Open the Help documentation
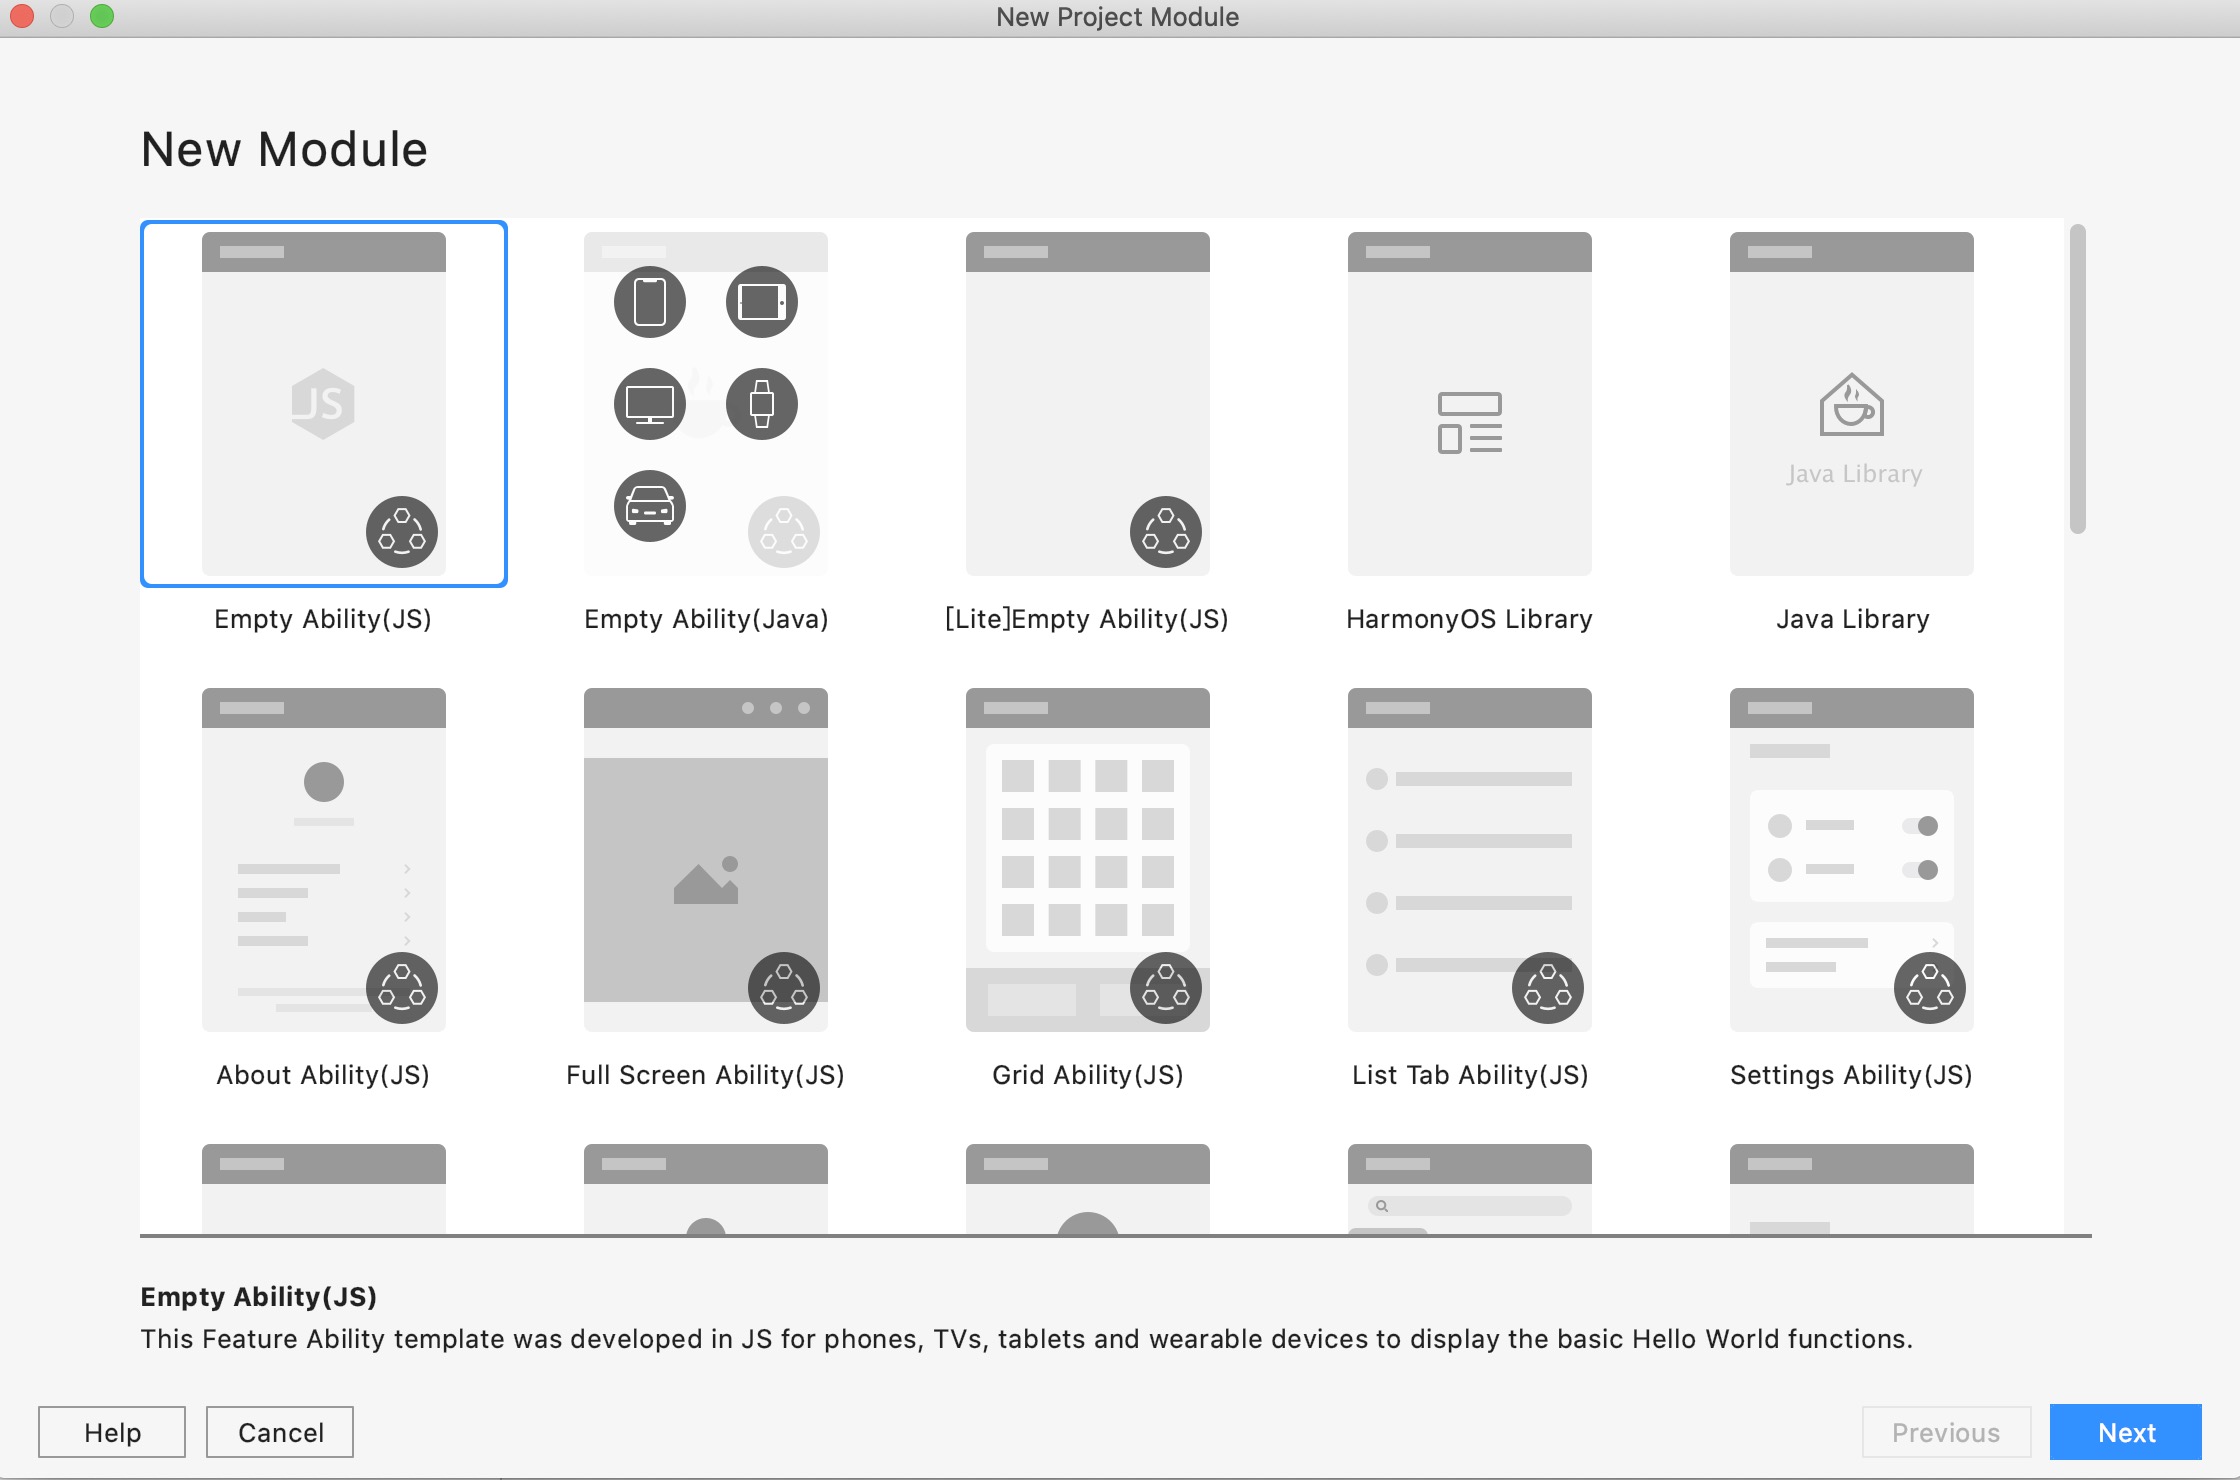Viewport: 2240px width, 1480px height. pos(112,1432)
